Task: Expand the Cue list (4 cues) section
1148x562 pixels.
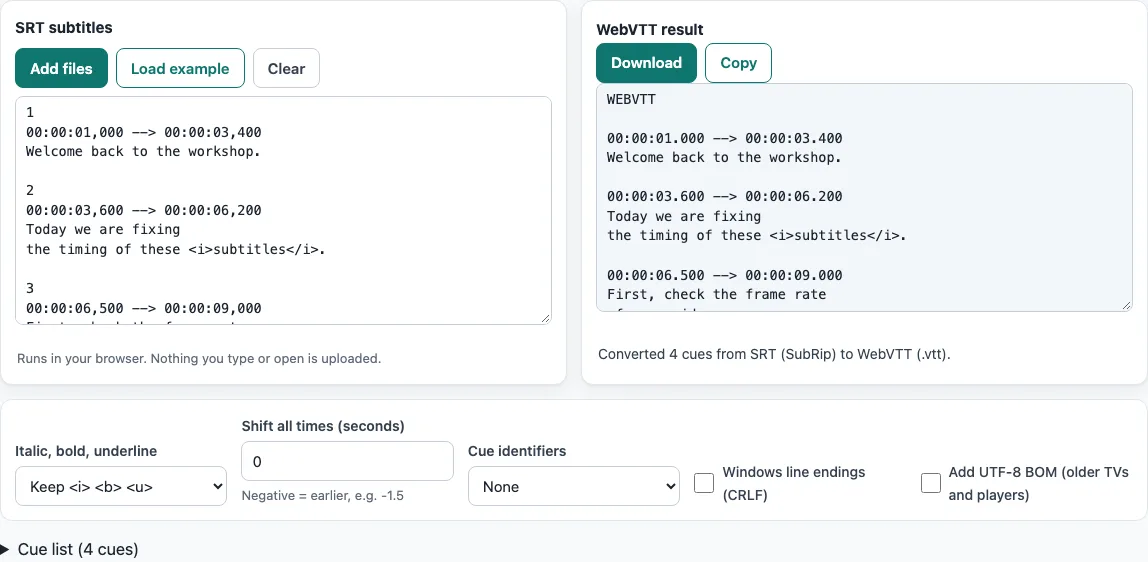Action: click(70, 550)
